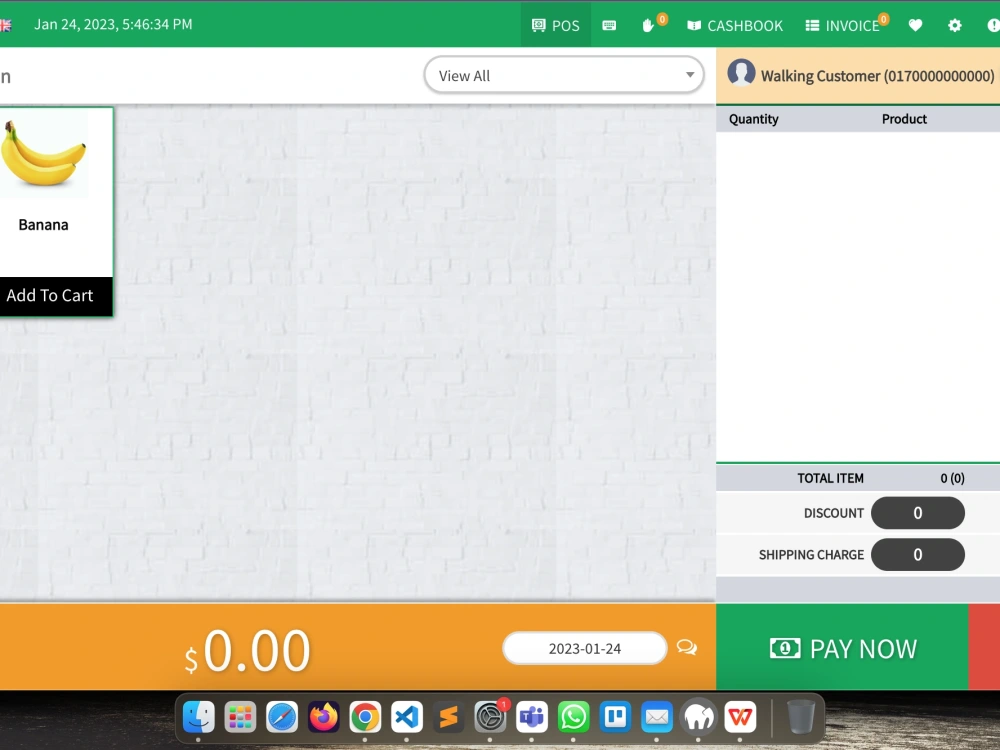
Task: Open WPS Office from the dock
Action: pos(740,717)
